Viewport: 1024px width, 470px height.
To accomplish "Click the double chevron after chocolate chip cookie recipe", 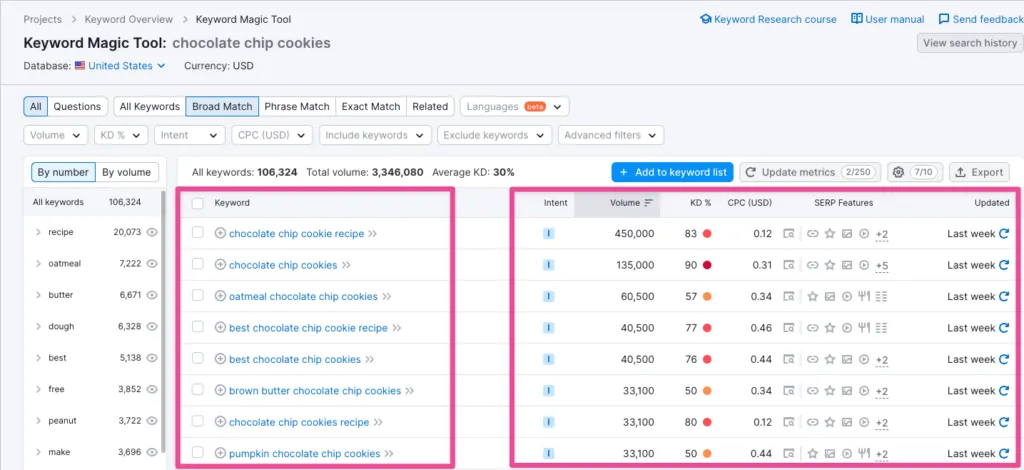I will (x=372, y=234).
